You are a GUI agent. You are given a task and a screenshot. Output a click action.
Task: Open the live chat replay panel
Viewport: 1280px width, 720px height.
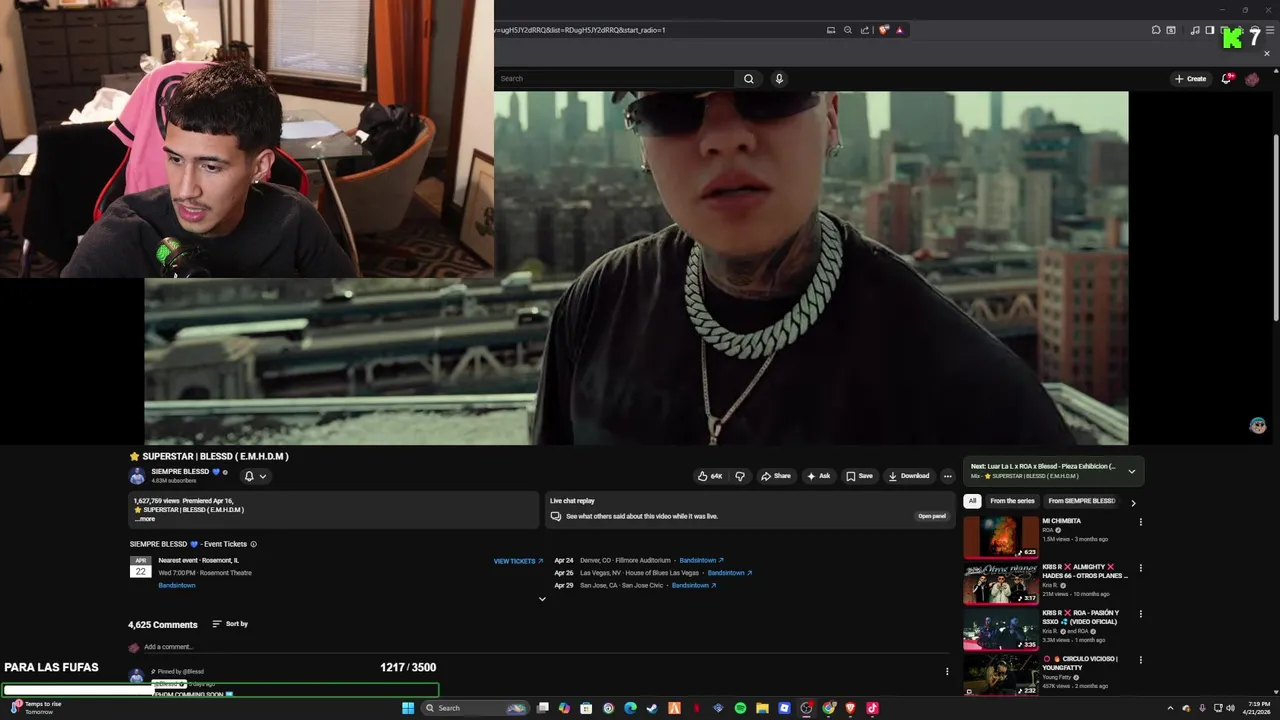coord(932,516)
